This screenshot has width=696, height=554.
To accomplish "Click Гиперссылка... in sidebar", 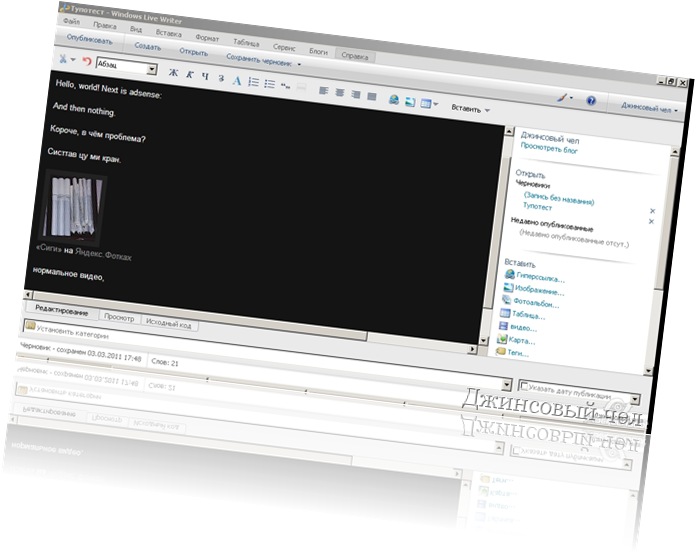I will click(540, 277).
